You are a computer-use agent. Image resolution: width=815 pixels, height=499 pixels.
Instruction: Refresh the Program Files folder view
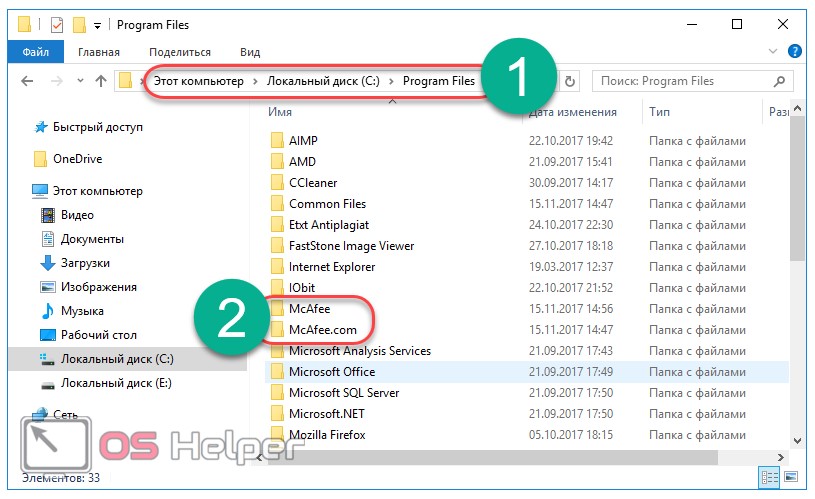coord(571,82)
